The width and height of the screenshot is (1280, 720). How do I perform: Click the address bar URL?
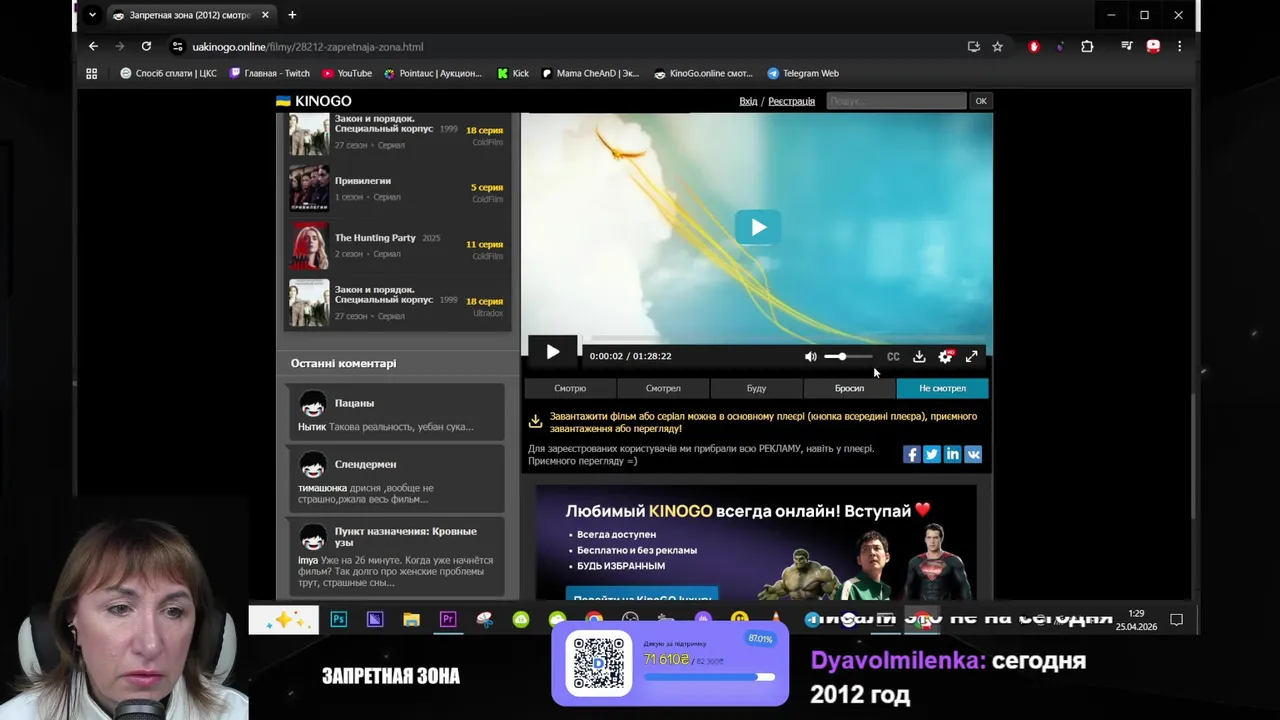(x=308, y=47)
